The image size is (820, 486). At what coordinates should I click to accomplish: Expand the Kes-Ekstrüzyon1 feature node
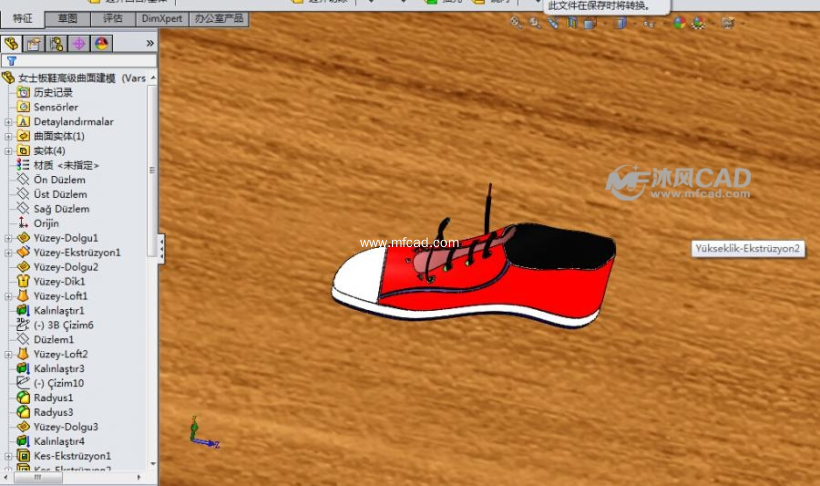[8, 456]
